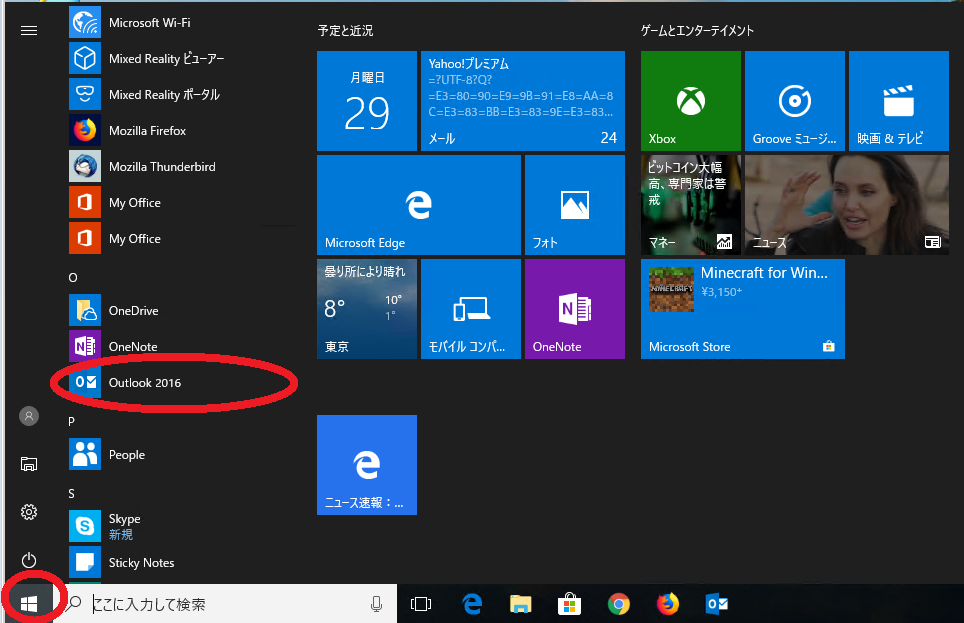Jump via the letter O header
Image resolution: width=964 pixels, height=623 pixels.
click(73, 277)
